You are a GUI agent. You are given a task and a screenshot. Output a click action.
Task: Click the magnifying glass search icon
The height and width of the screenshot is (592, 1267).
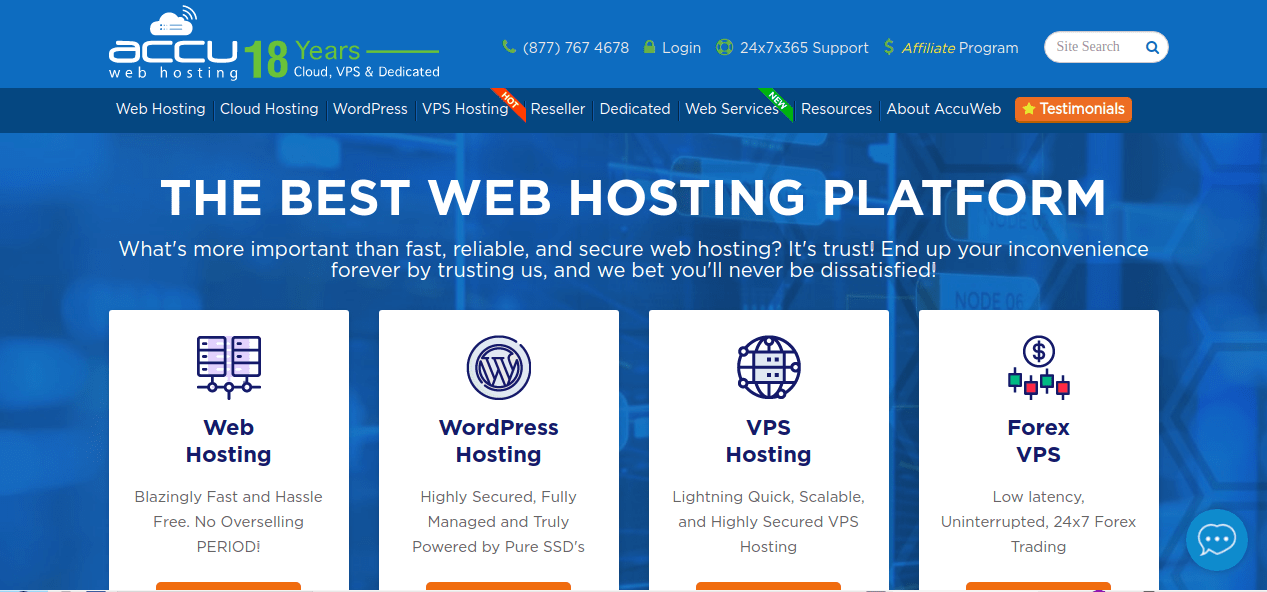coord(1152,47)
